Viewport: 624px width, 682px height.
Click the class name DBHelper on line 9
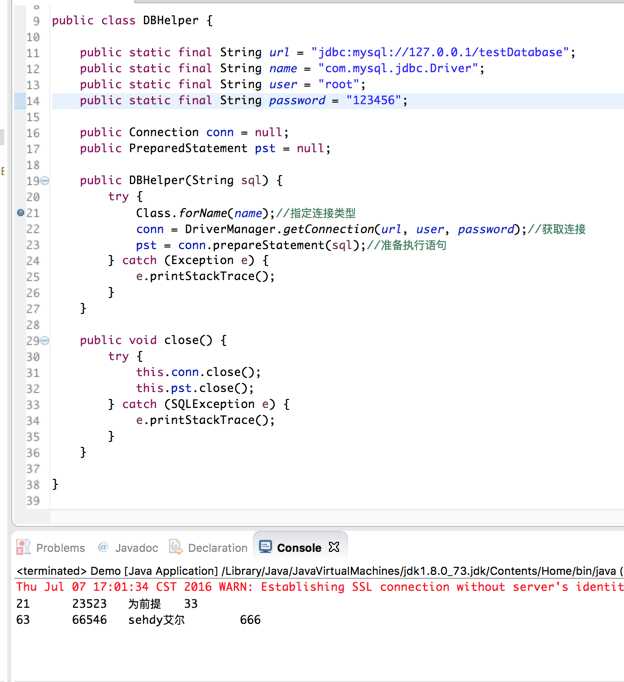click(x=170, y=20)
